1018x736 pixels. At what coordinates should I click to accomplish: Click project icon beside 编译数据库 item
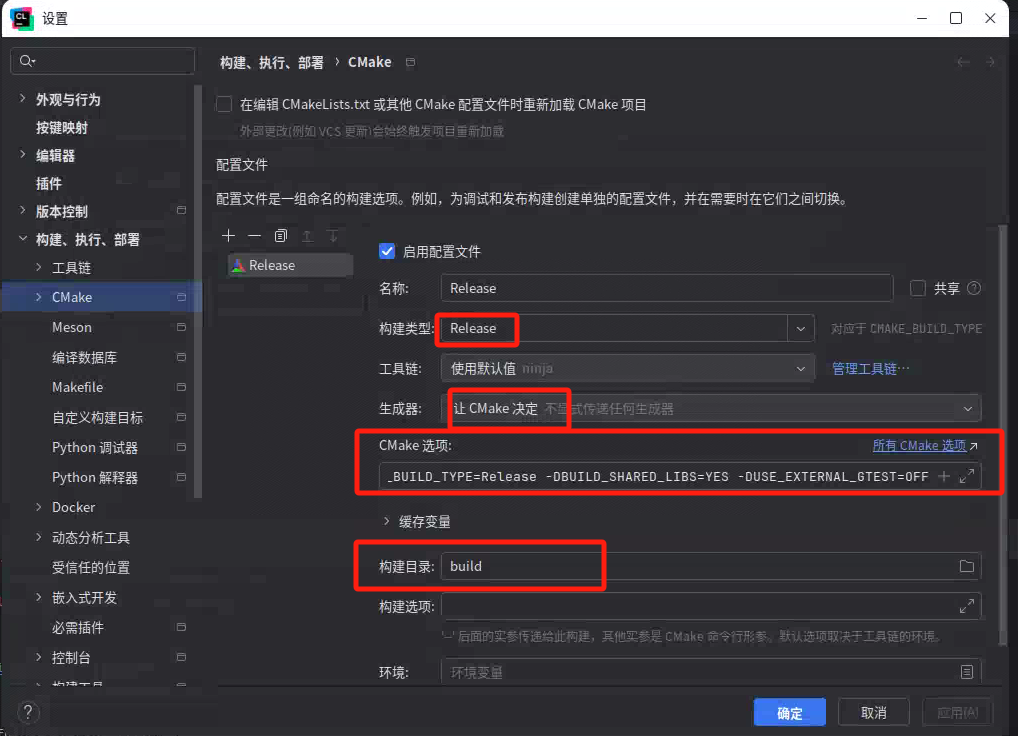click(181, 357)
